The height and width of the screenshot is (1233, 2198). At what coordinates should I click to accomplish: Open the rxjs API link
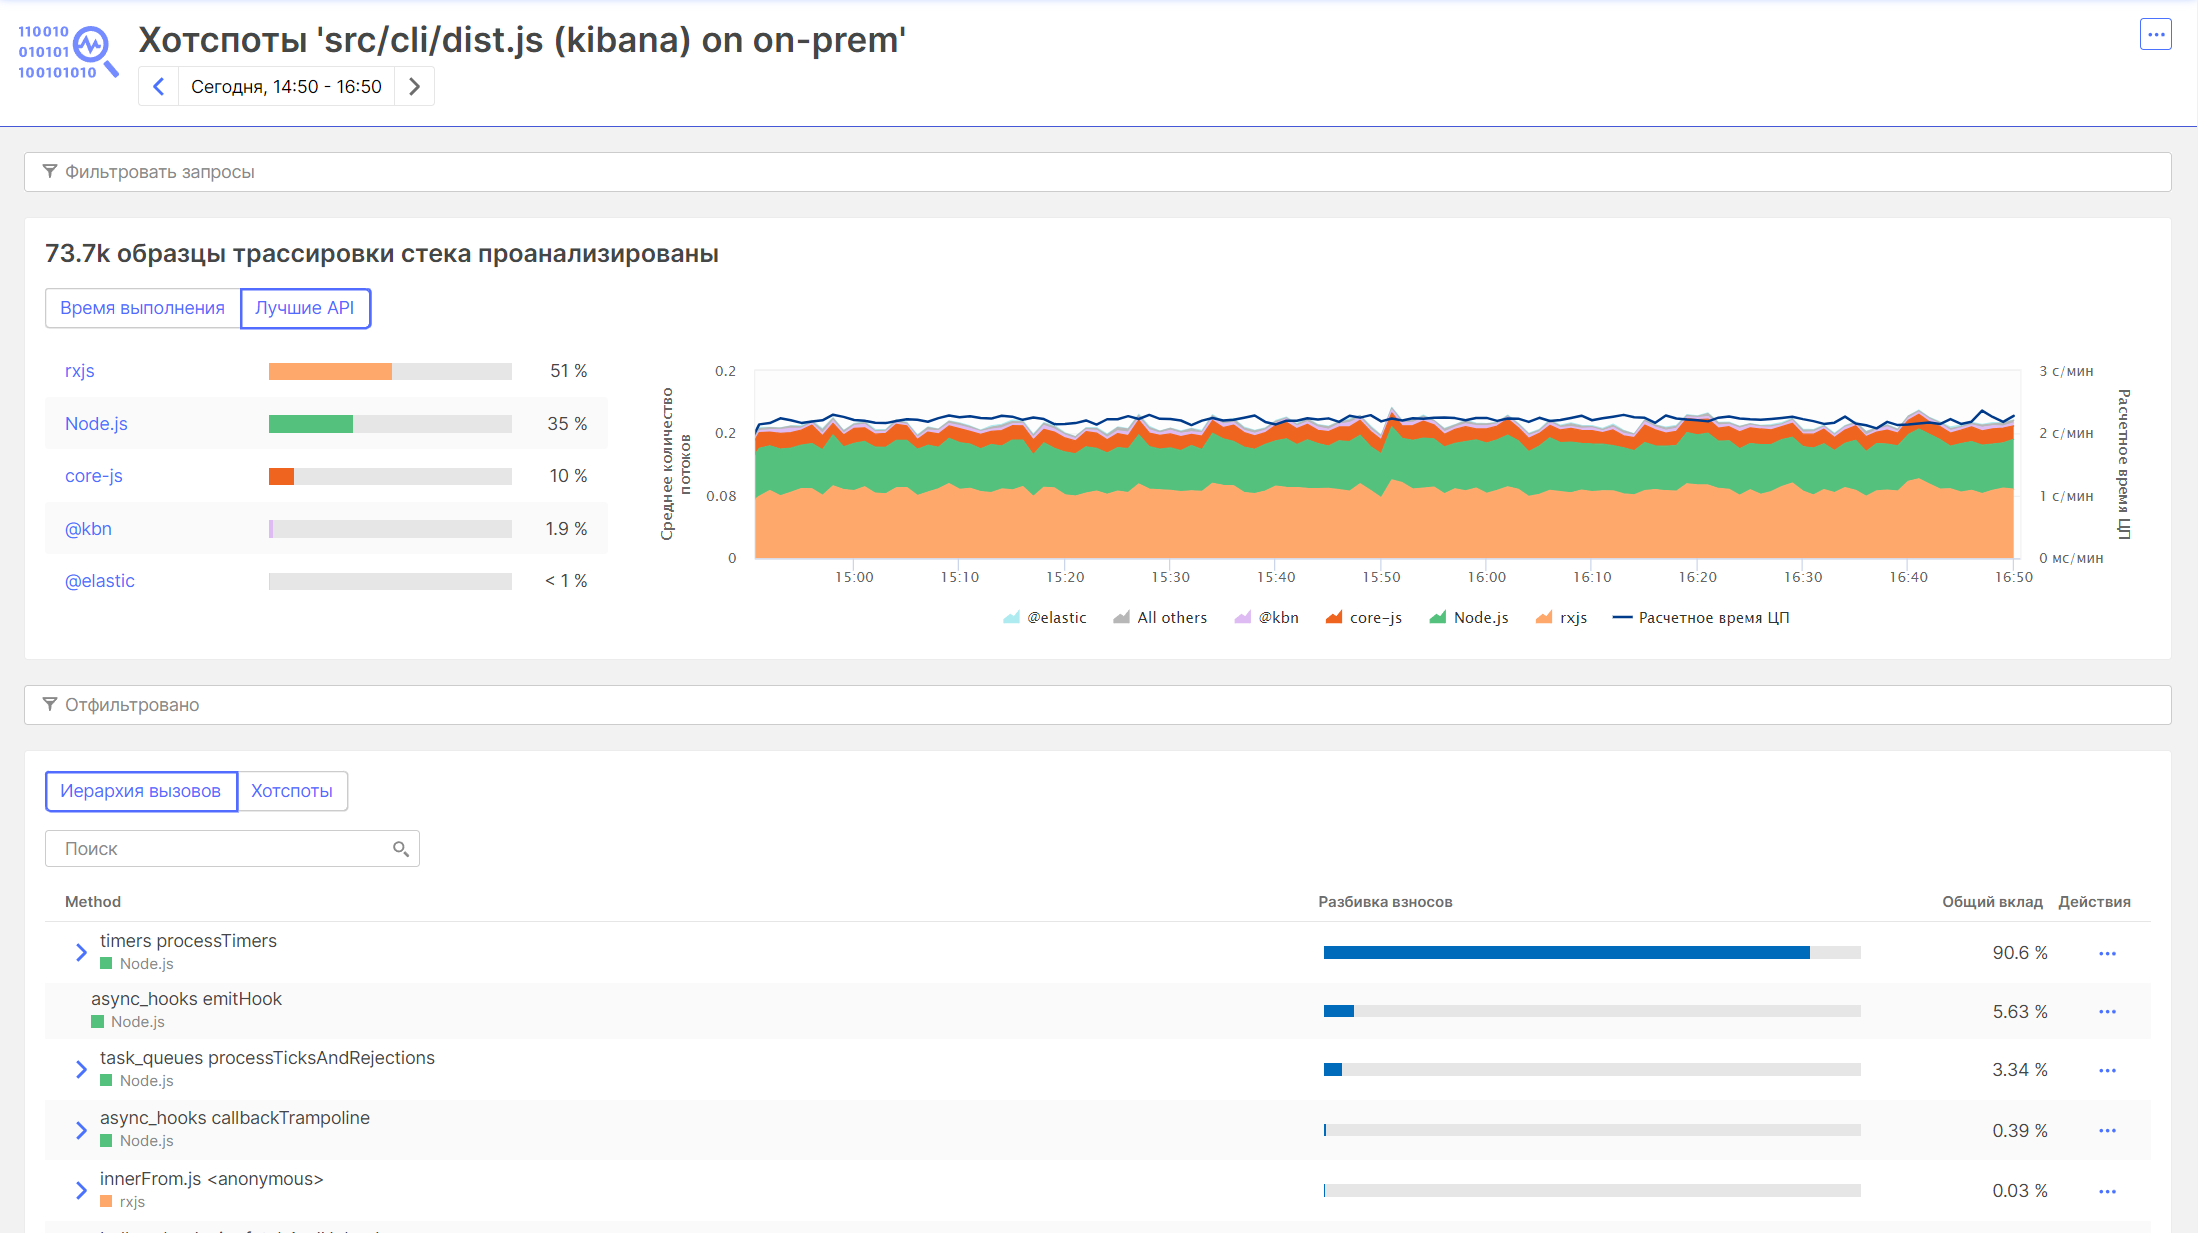(80, 371)
